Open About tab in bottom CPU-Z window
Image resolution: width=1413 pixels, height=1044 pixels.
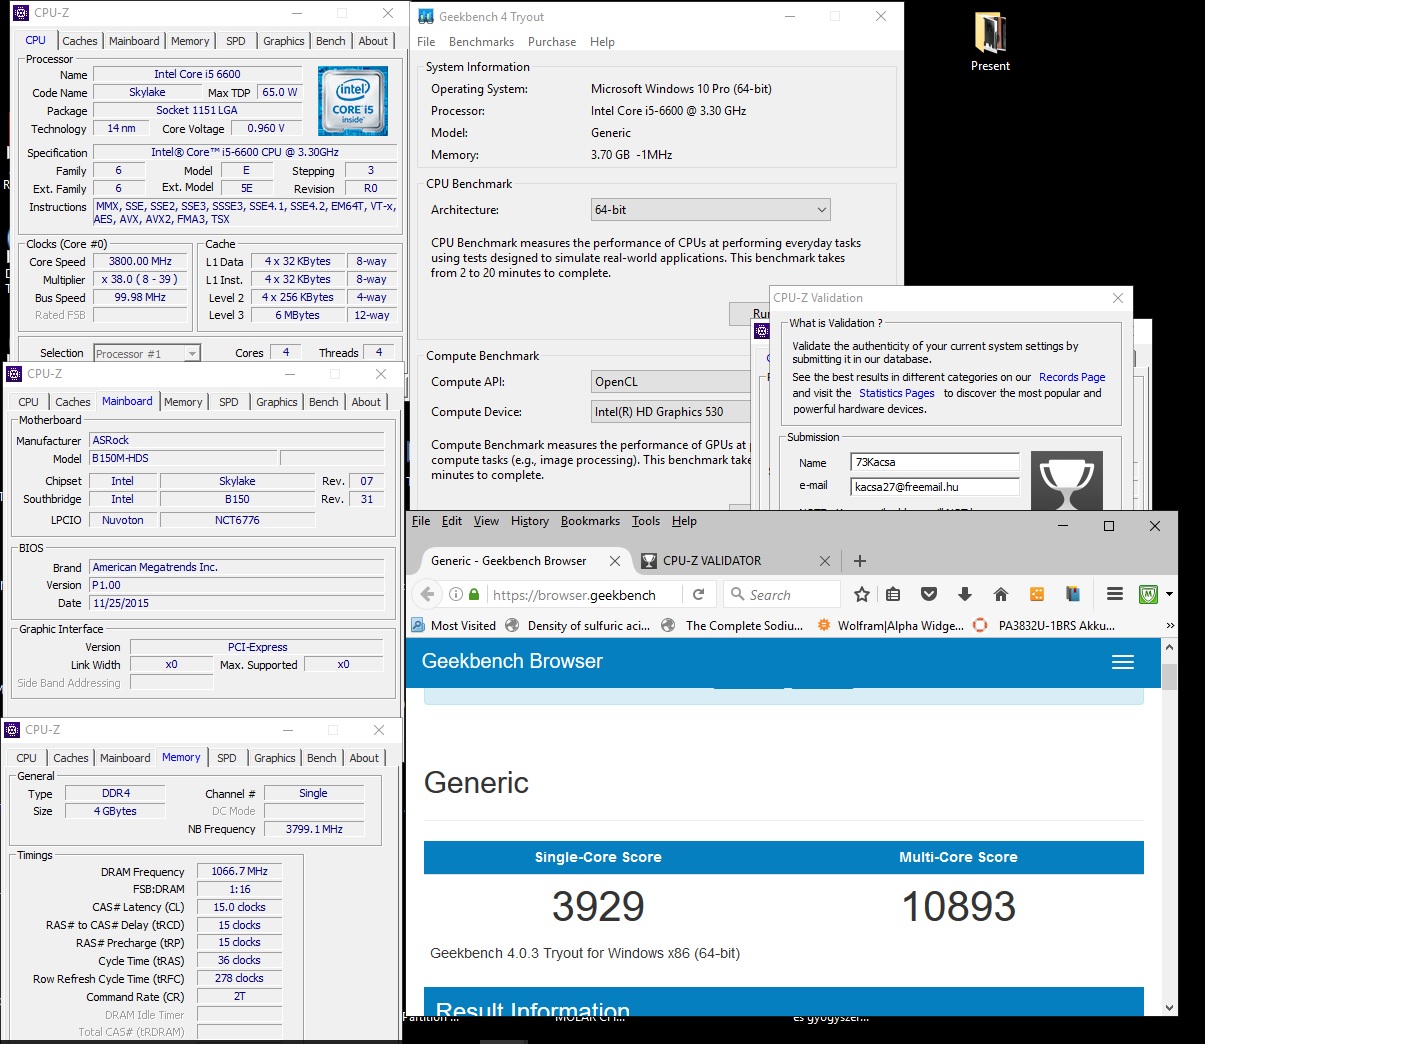click(x=364, y=758)
